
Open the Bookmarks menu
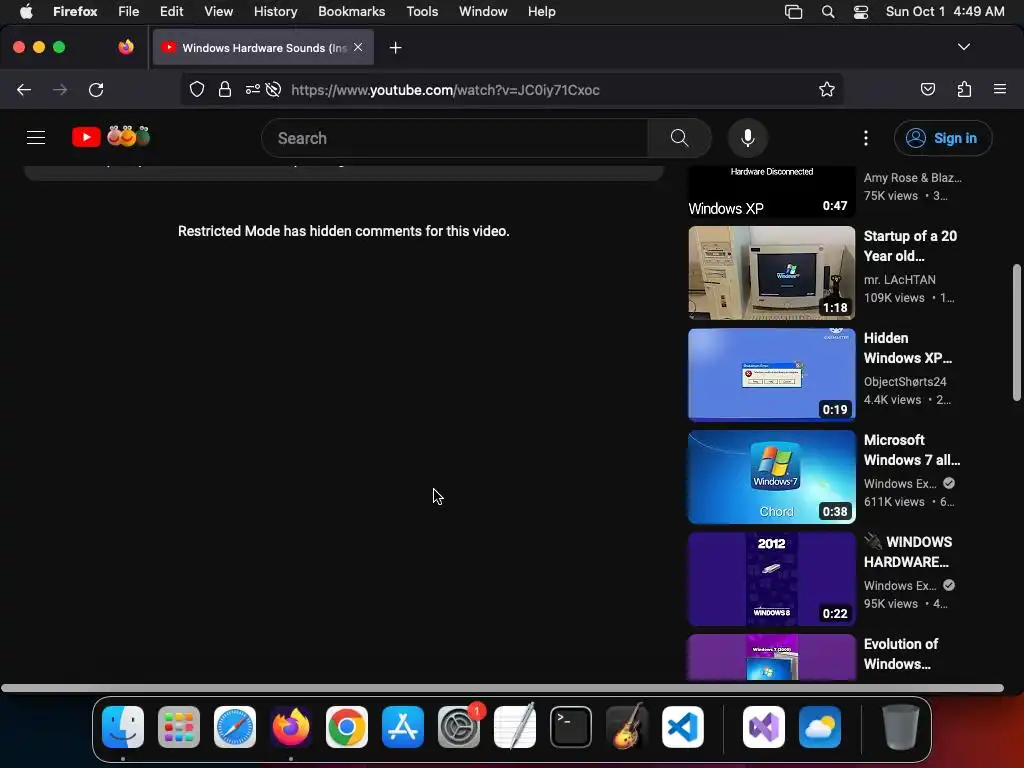point(351,12)
